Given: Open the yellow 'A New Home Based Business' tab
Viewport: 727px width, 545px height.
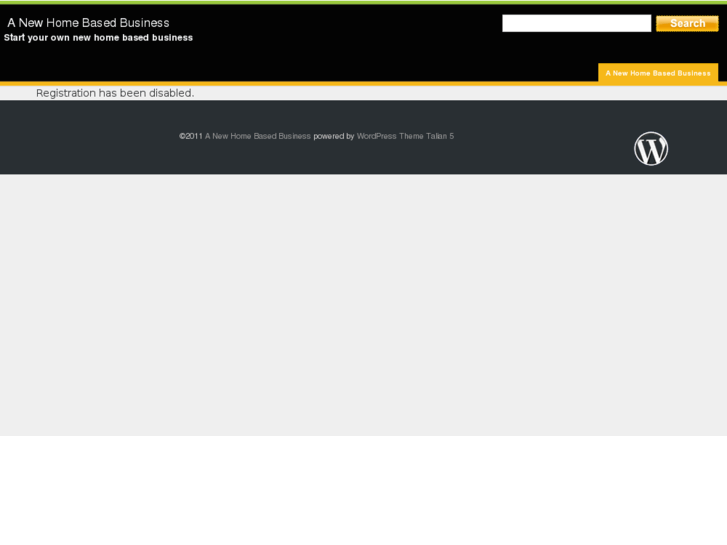Looking at the screenshot, I should [x=658, y=73].
